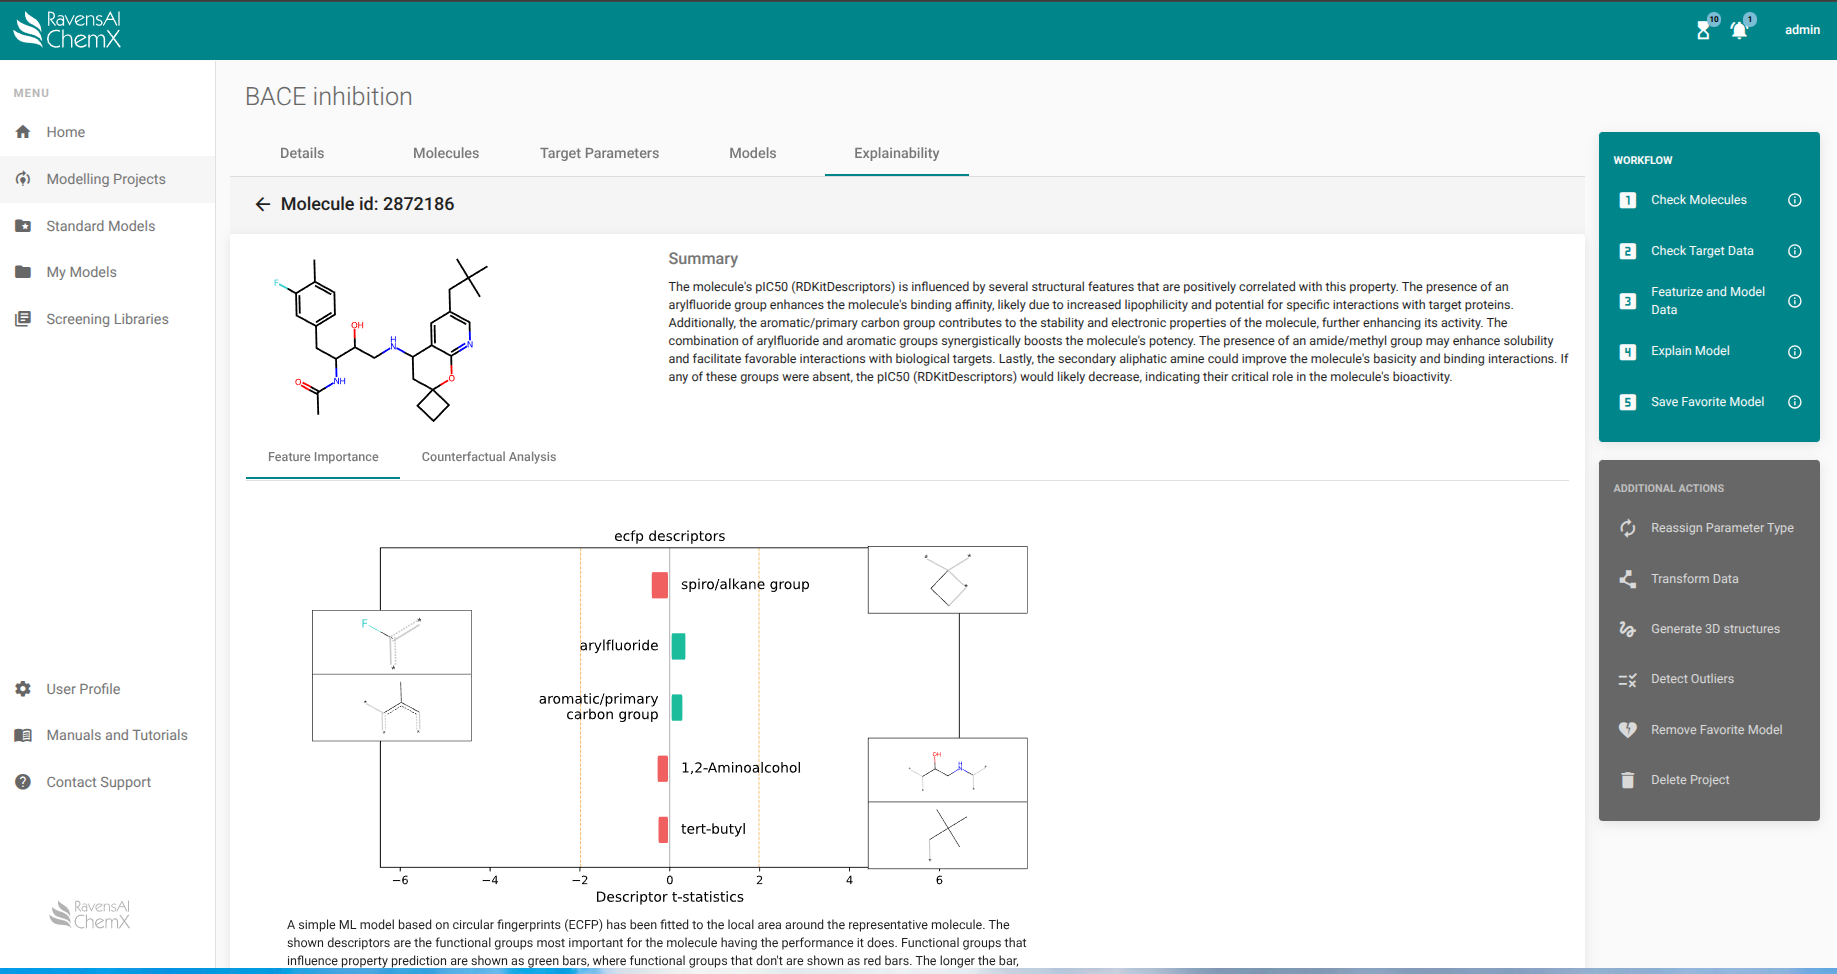Click info icon next to Explain Model

click(x=1794, y=352)
